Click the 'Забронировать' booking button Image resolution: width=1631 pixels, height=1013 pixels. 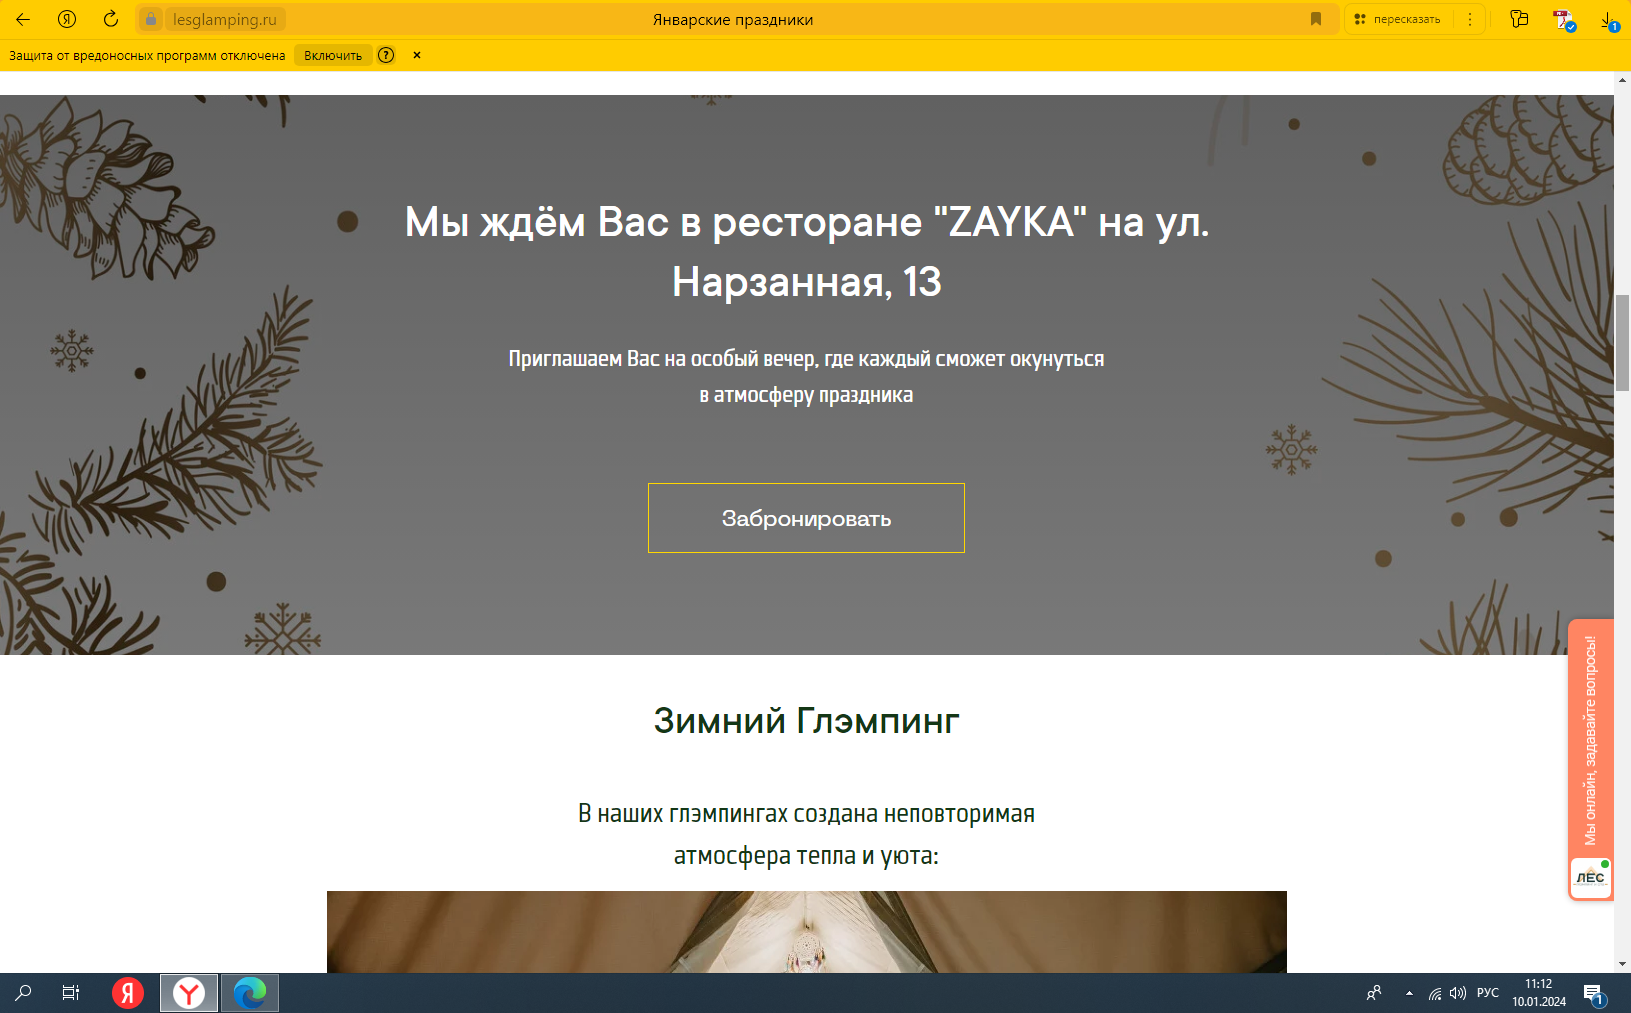click(806, 518)
